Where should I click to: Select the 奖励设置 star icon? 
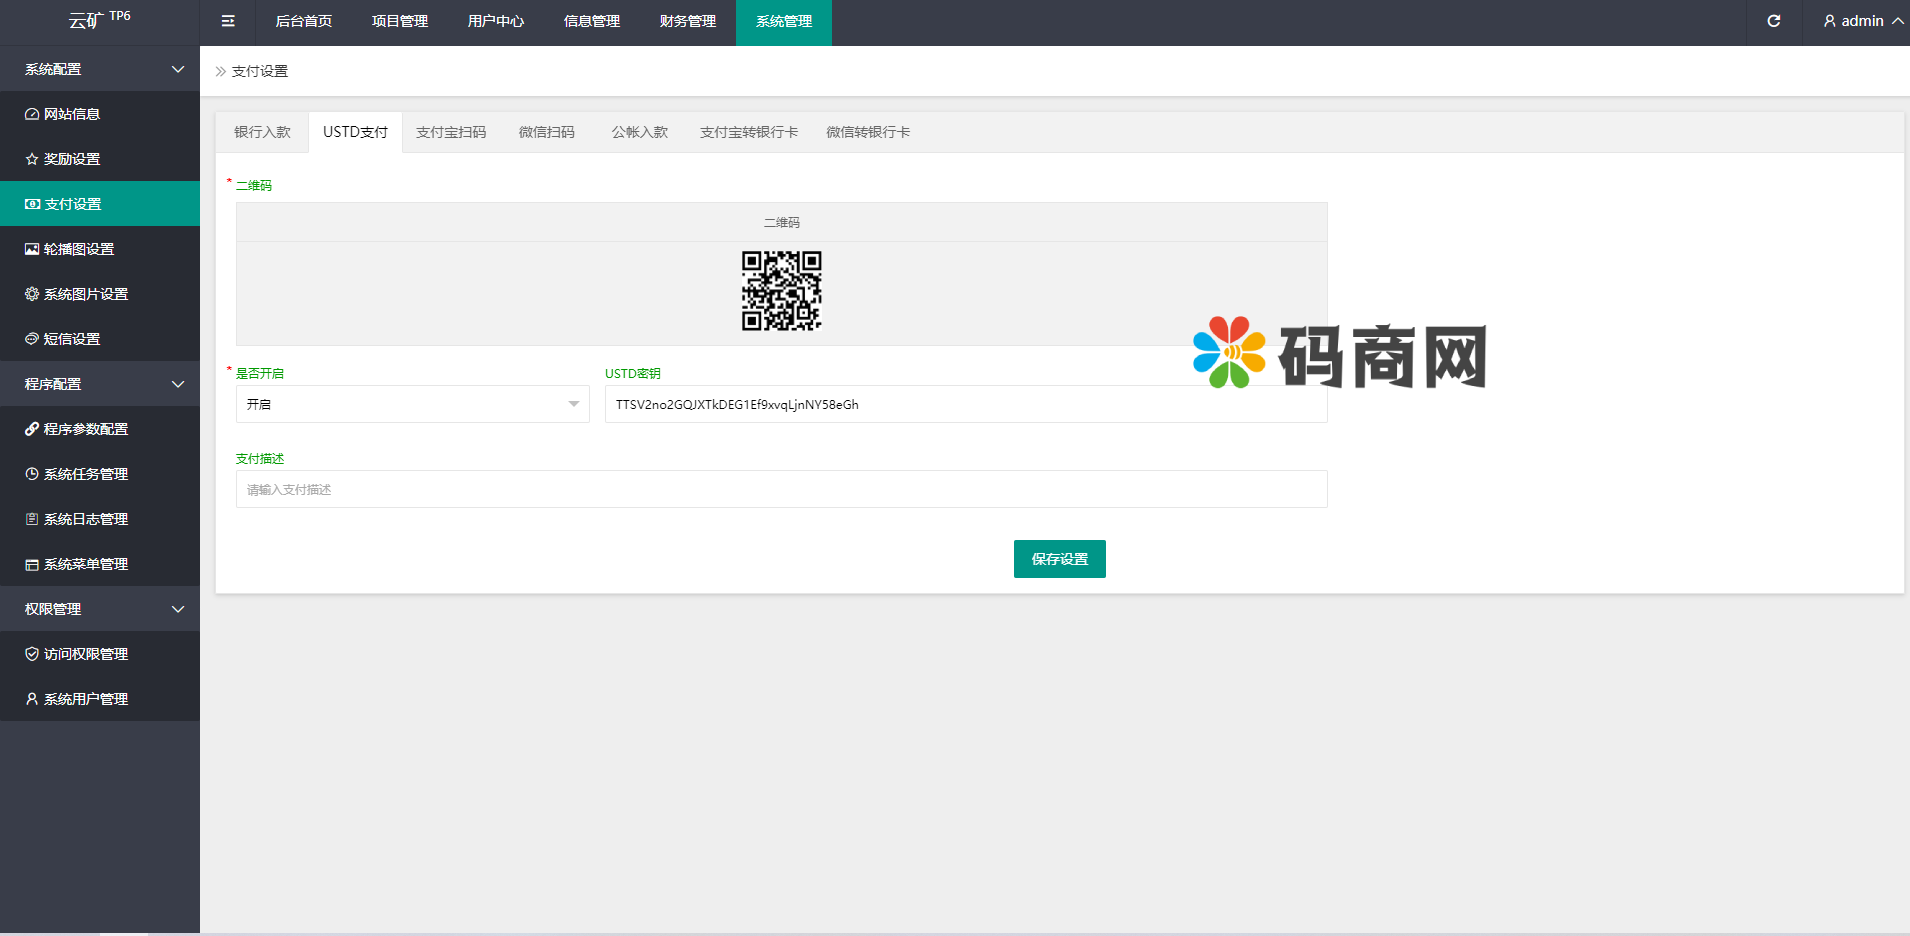pos(31,158)
